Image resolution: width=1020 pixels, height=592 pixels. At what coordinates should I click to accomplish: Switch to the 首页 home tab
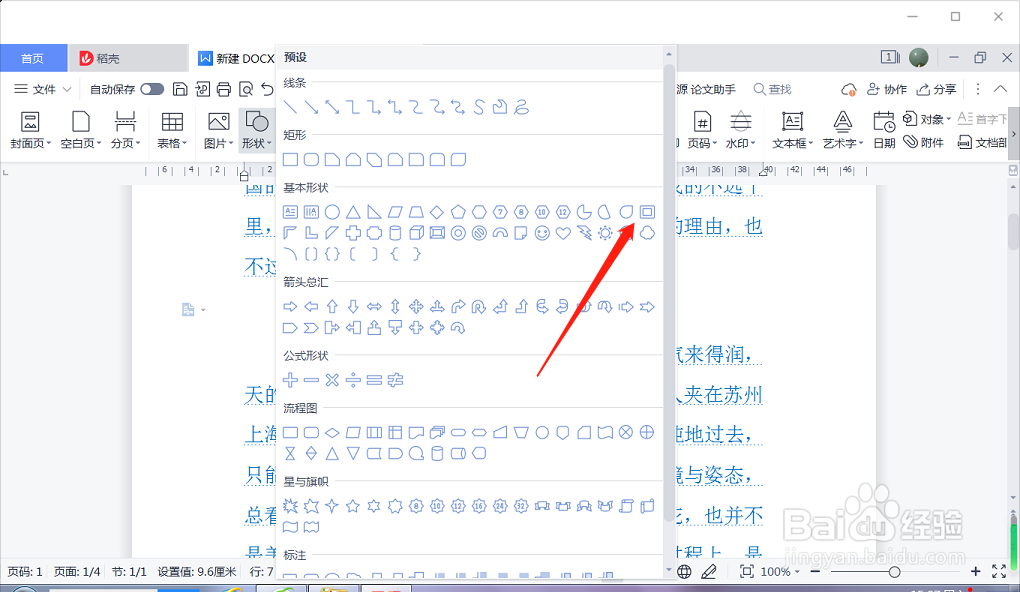point(33,59)
